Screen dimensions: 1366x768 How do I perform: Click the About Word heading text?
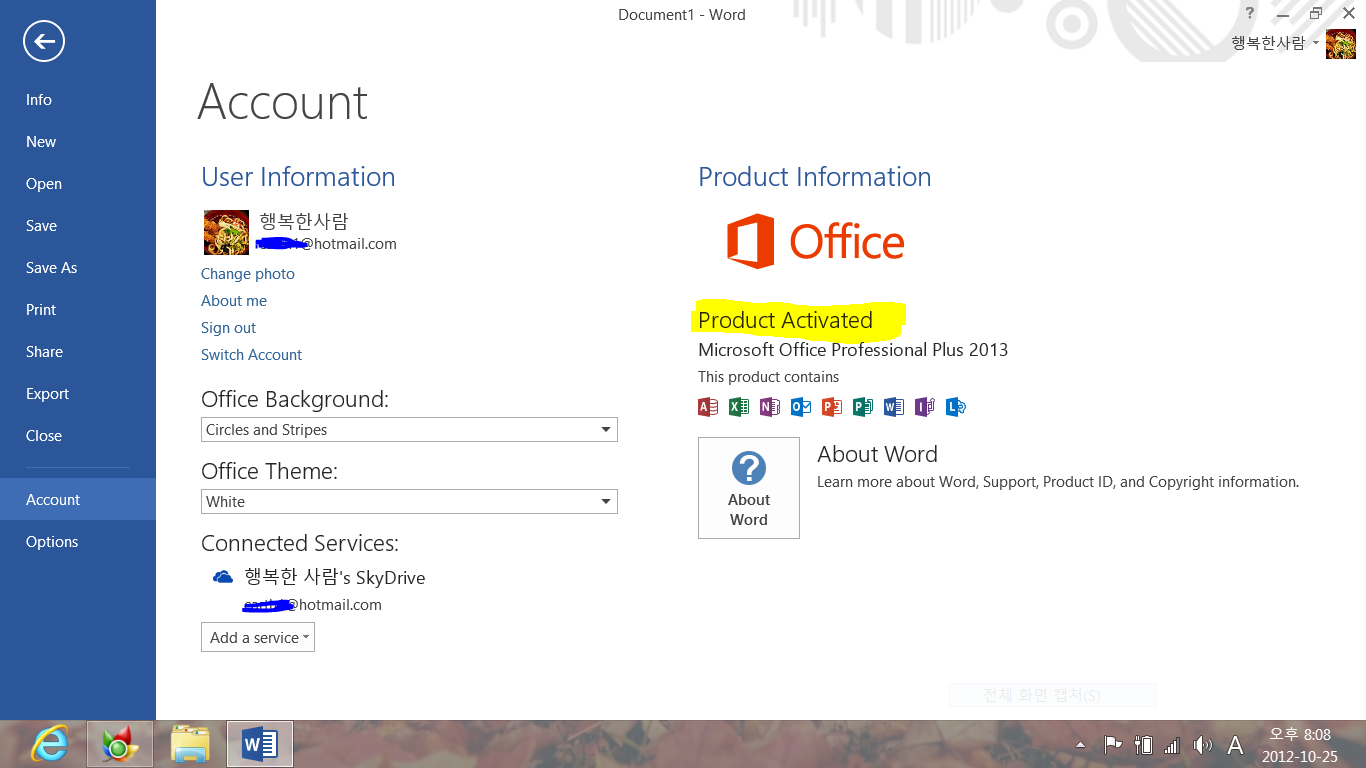(877, 454)
